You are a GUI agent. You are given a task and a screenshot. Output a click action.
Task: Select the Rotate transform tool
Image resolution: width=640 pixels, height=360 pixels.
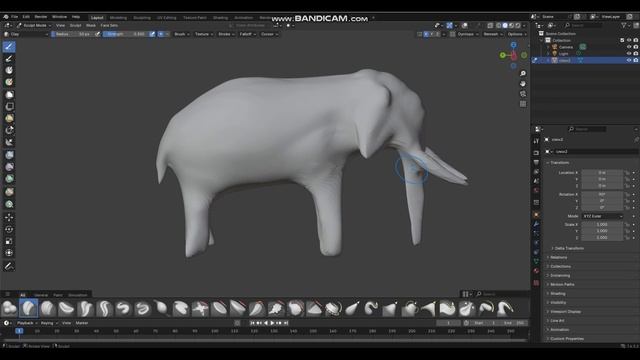[x=9, y=229]
